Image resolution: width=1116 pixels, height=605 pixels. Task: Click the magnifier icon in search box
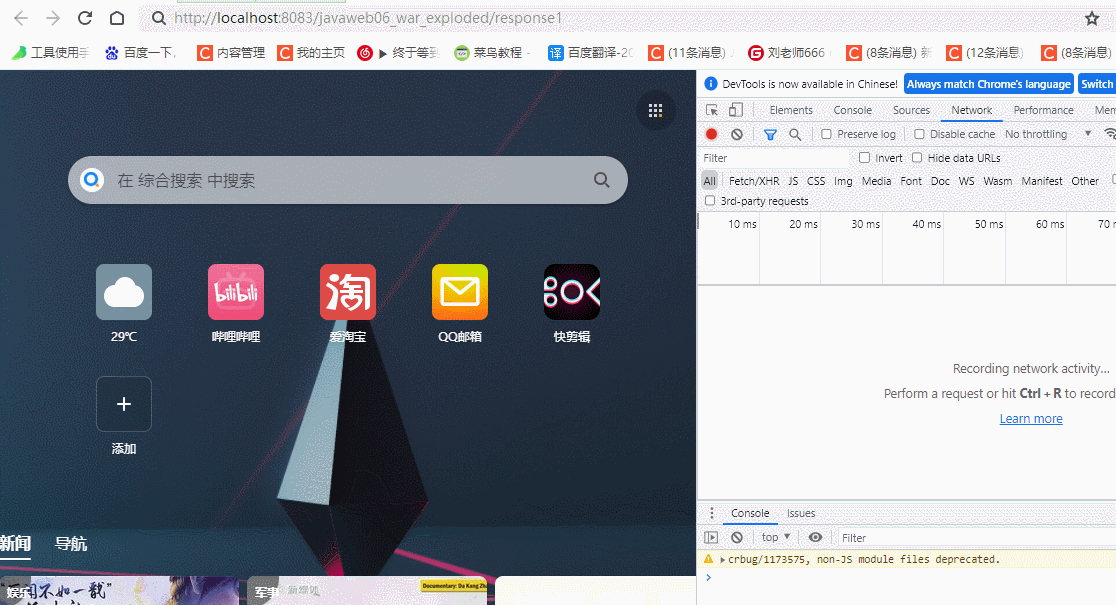[601, 180]
